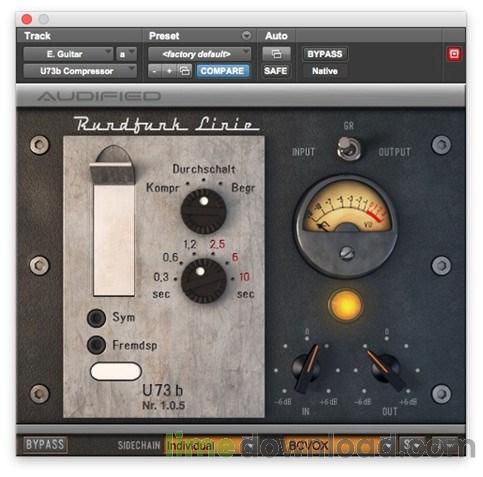Click the release time sec knob

[204, 281]
